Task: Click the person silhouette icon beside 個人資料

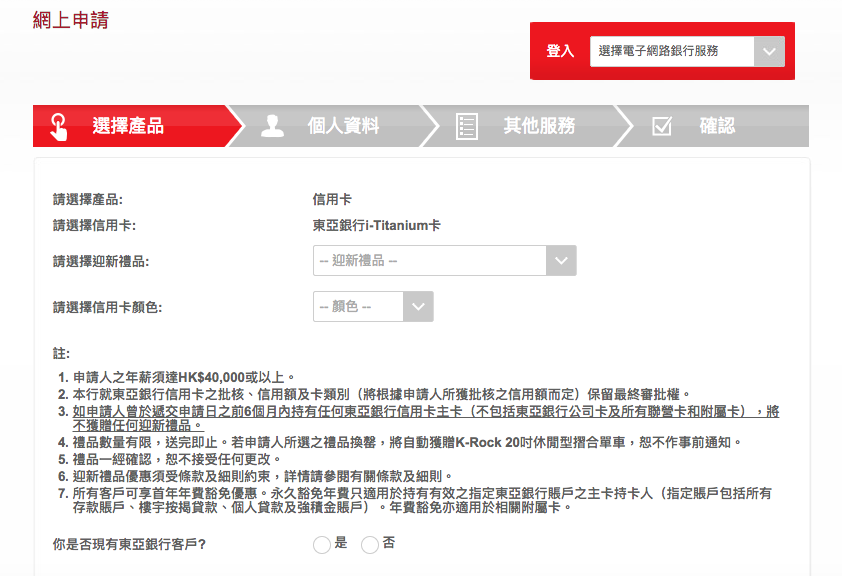Action: (x=272, y=126)
